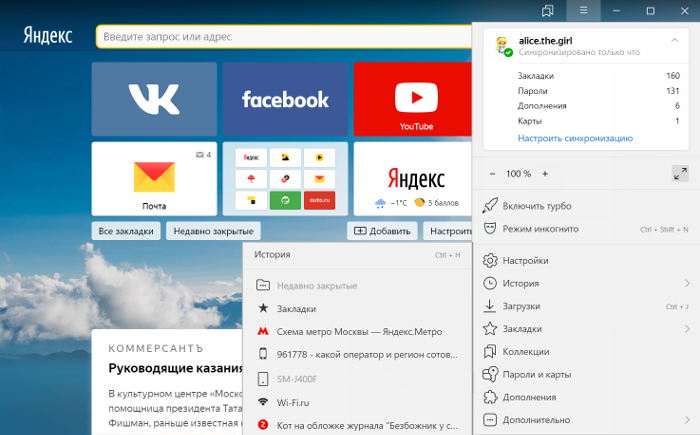The height and width of the screenshot is (435, 700).
Task: Expand Дополнительно submenu arrow
Action: tap(687, 420)
